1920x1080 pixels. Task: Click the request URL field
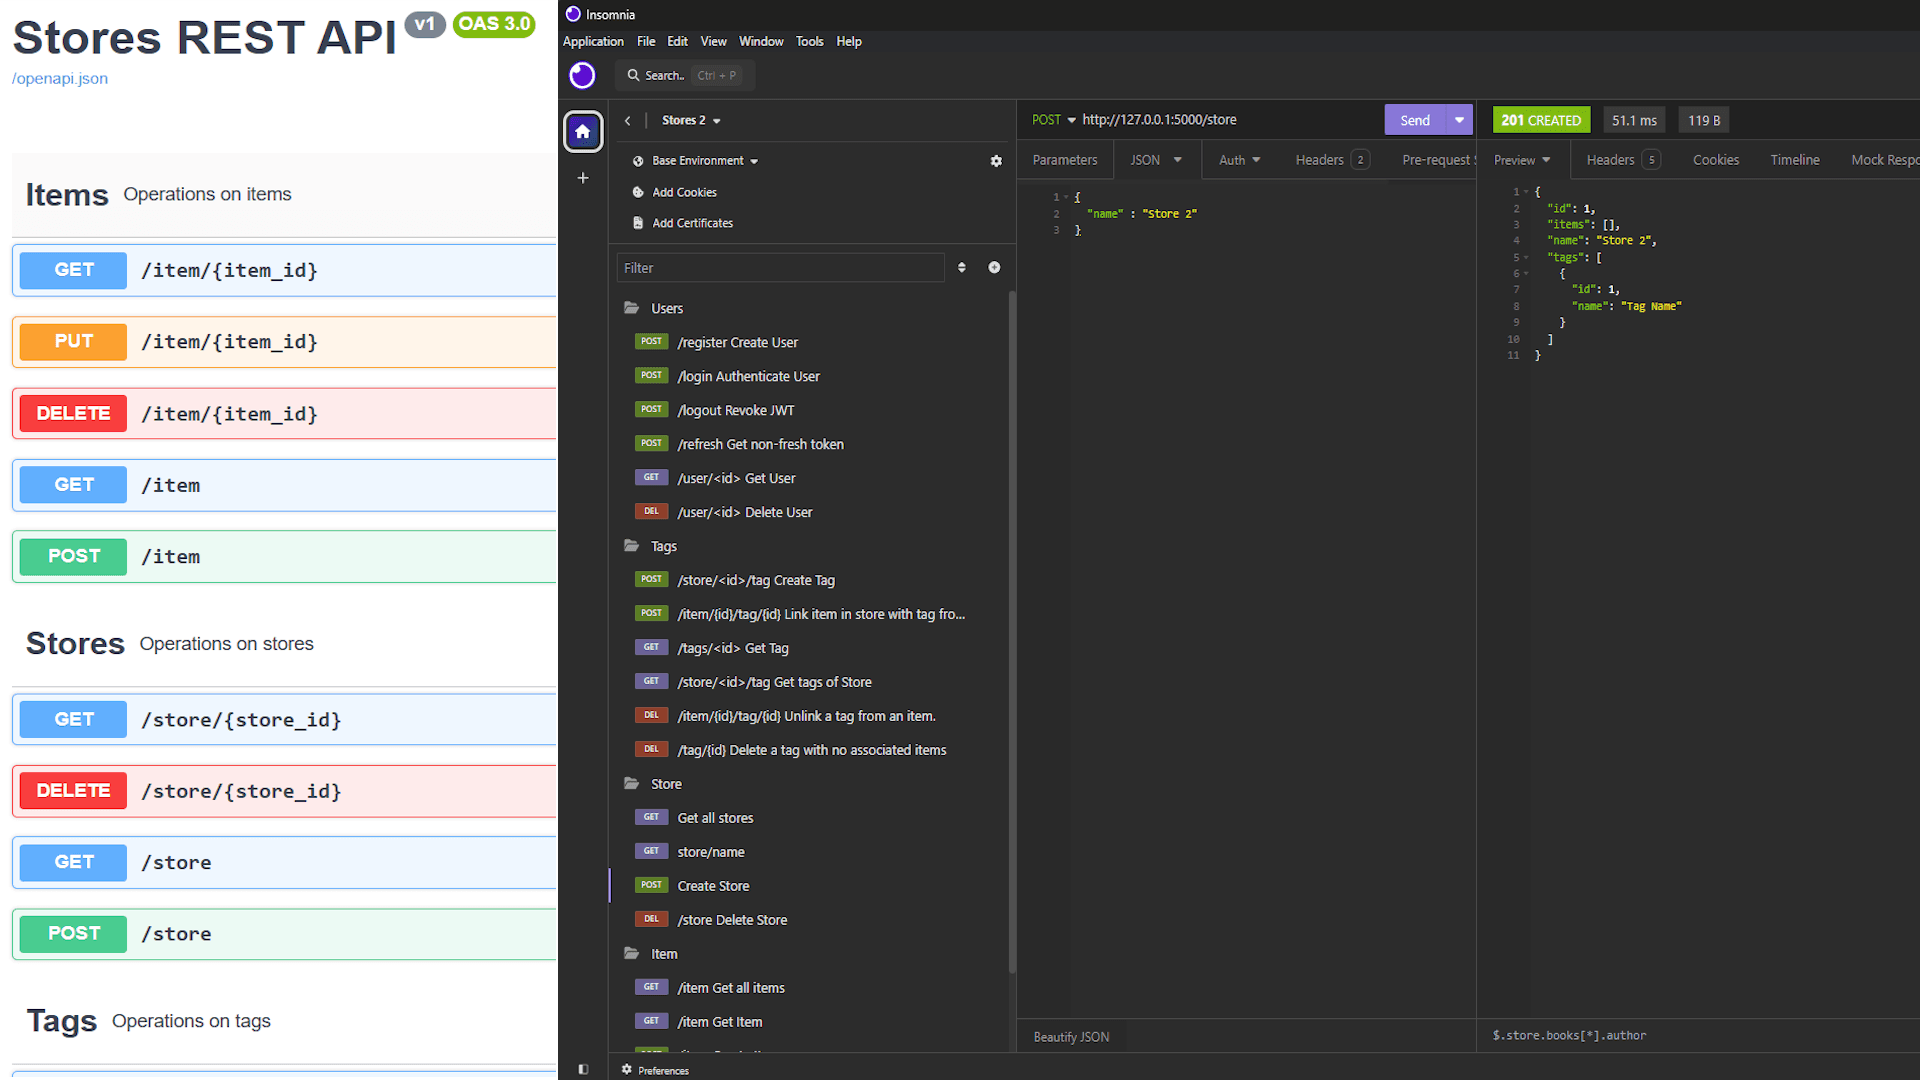coord(1230,120)
